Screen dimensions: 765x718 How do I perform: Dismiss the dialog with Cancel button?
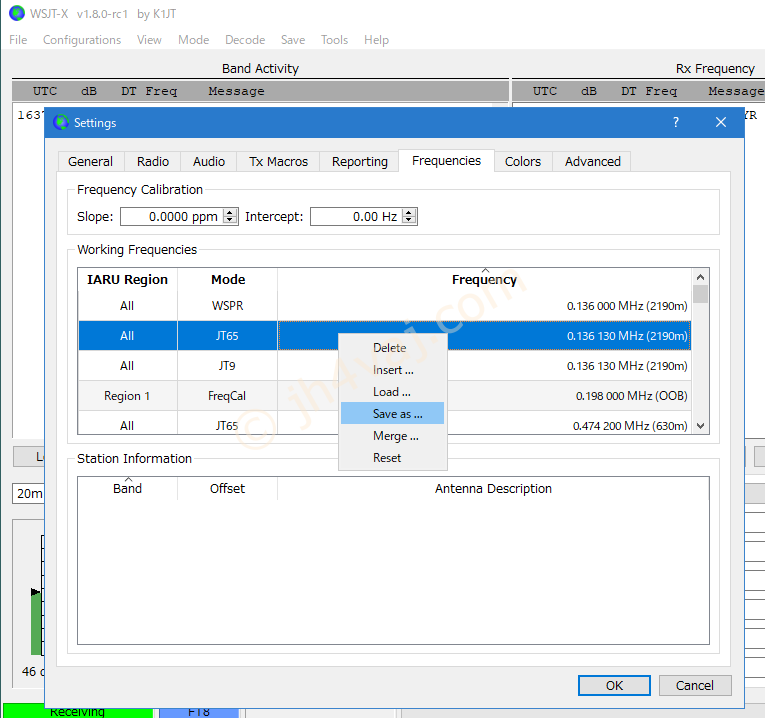pyautogui.click(x=695, y=685)
